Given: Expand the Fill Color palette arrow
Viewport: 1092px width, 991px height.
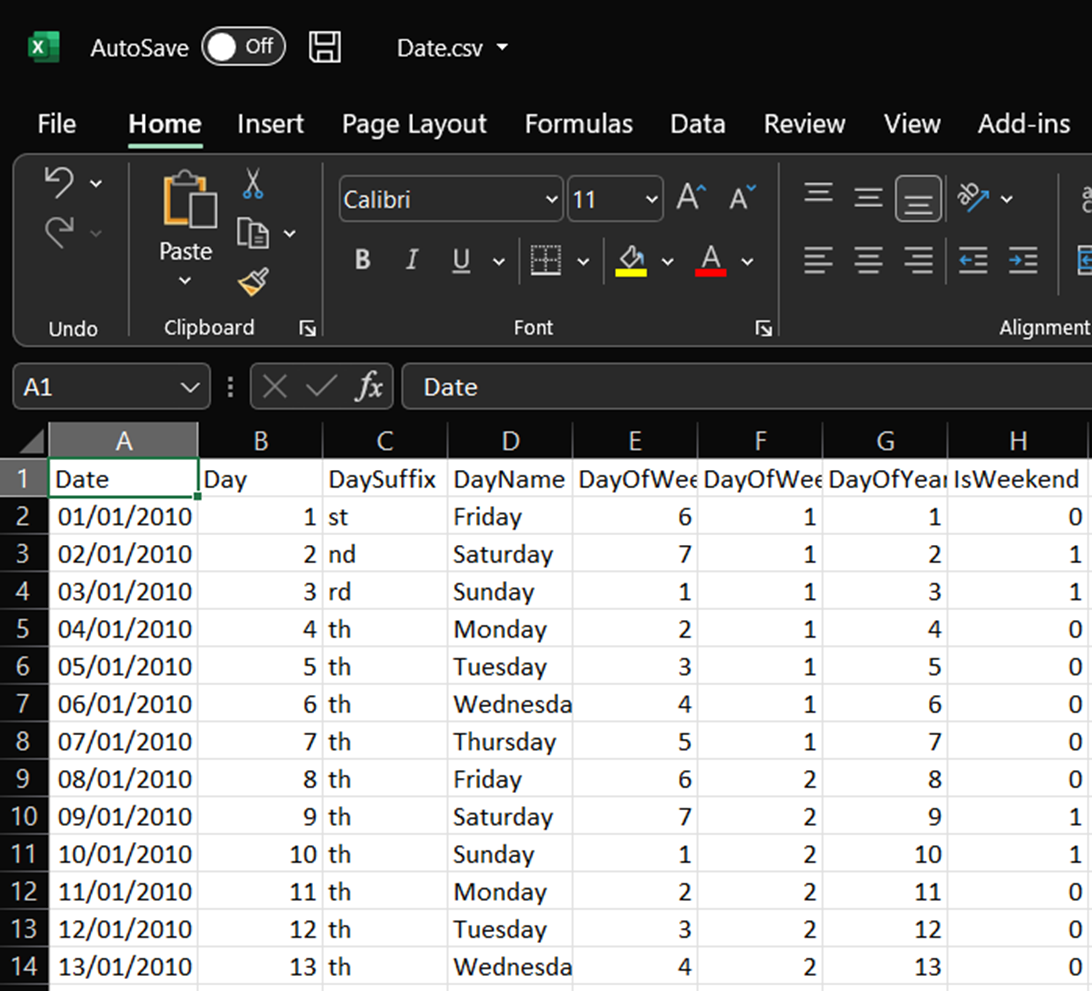Looking at the screenshot, I should [668, 262].
